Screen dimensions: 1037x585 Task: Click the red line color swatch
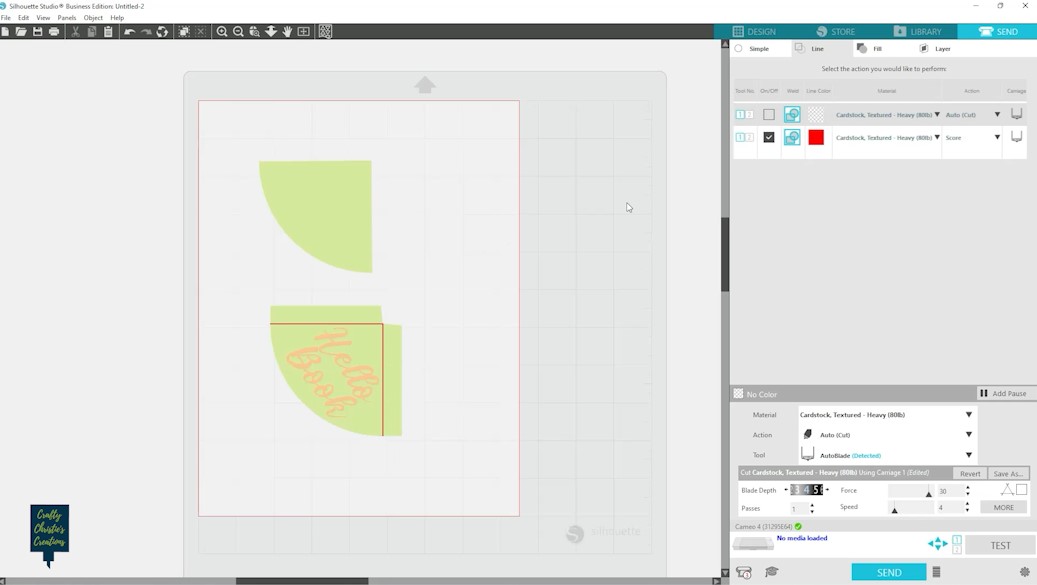click(816, 137)
